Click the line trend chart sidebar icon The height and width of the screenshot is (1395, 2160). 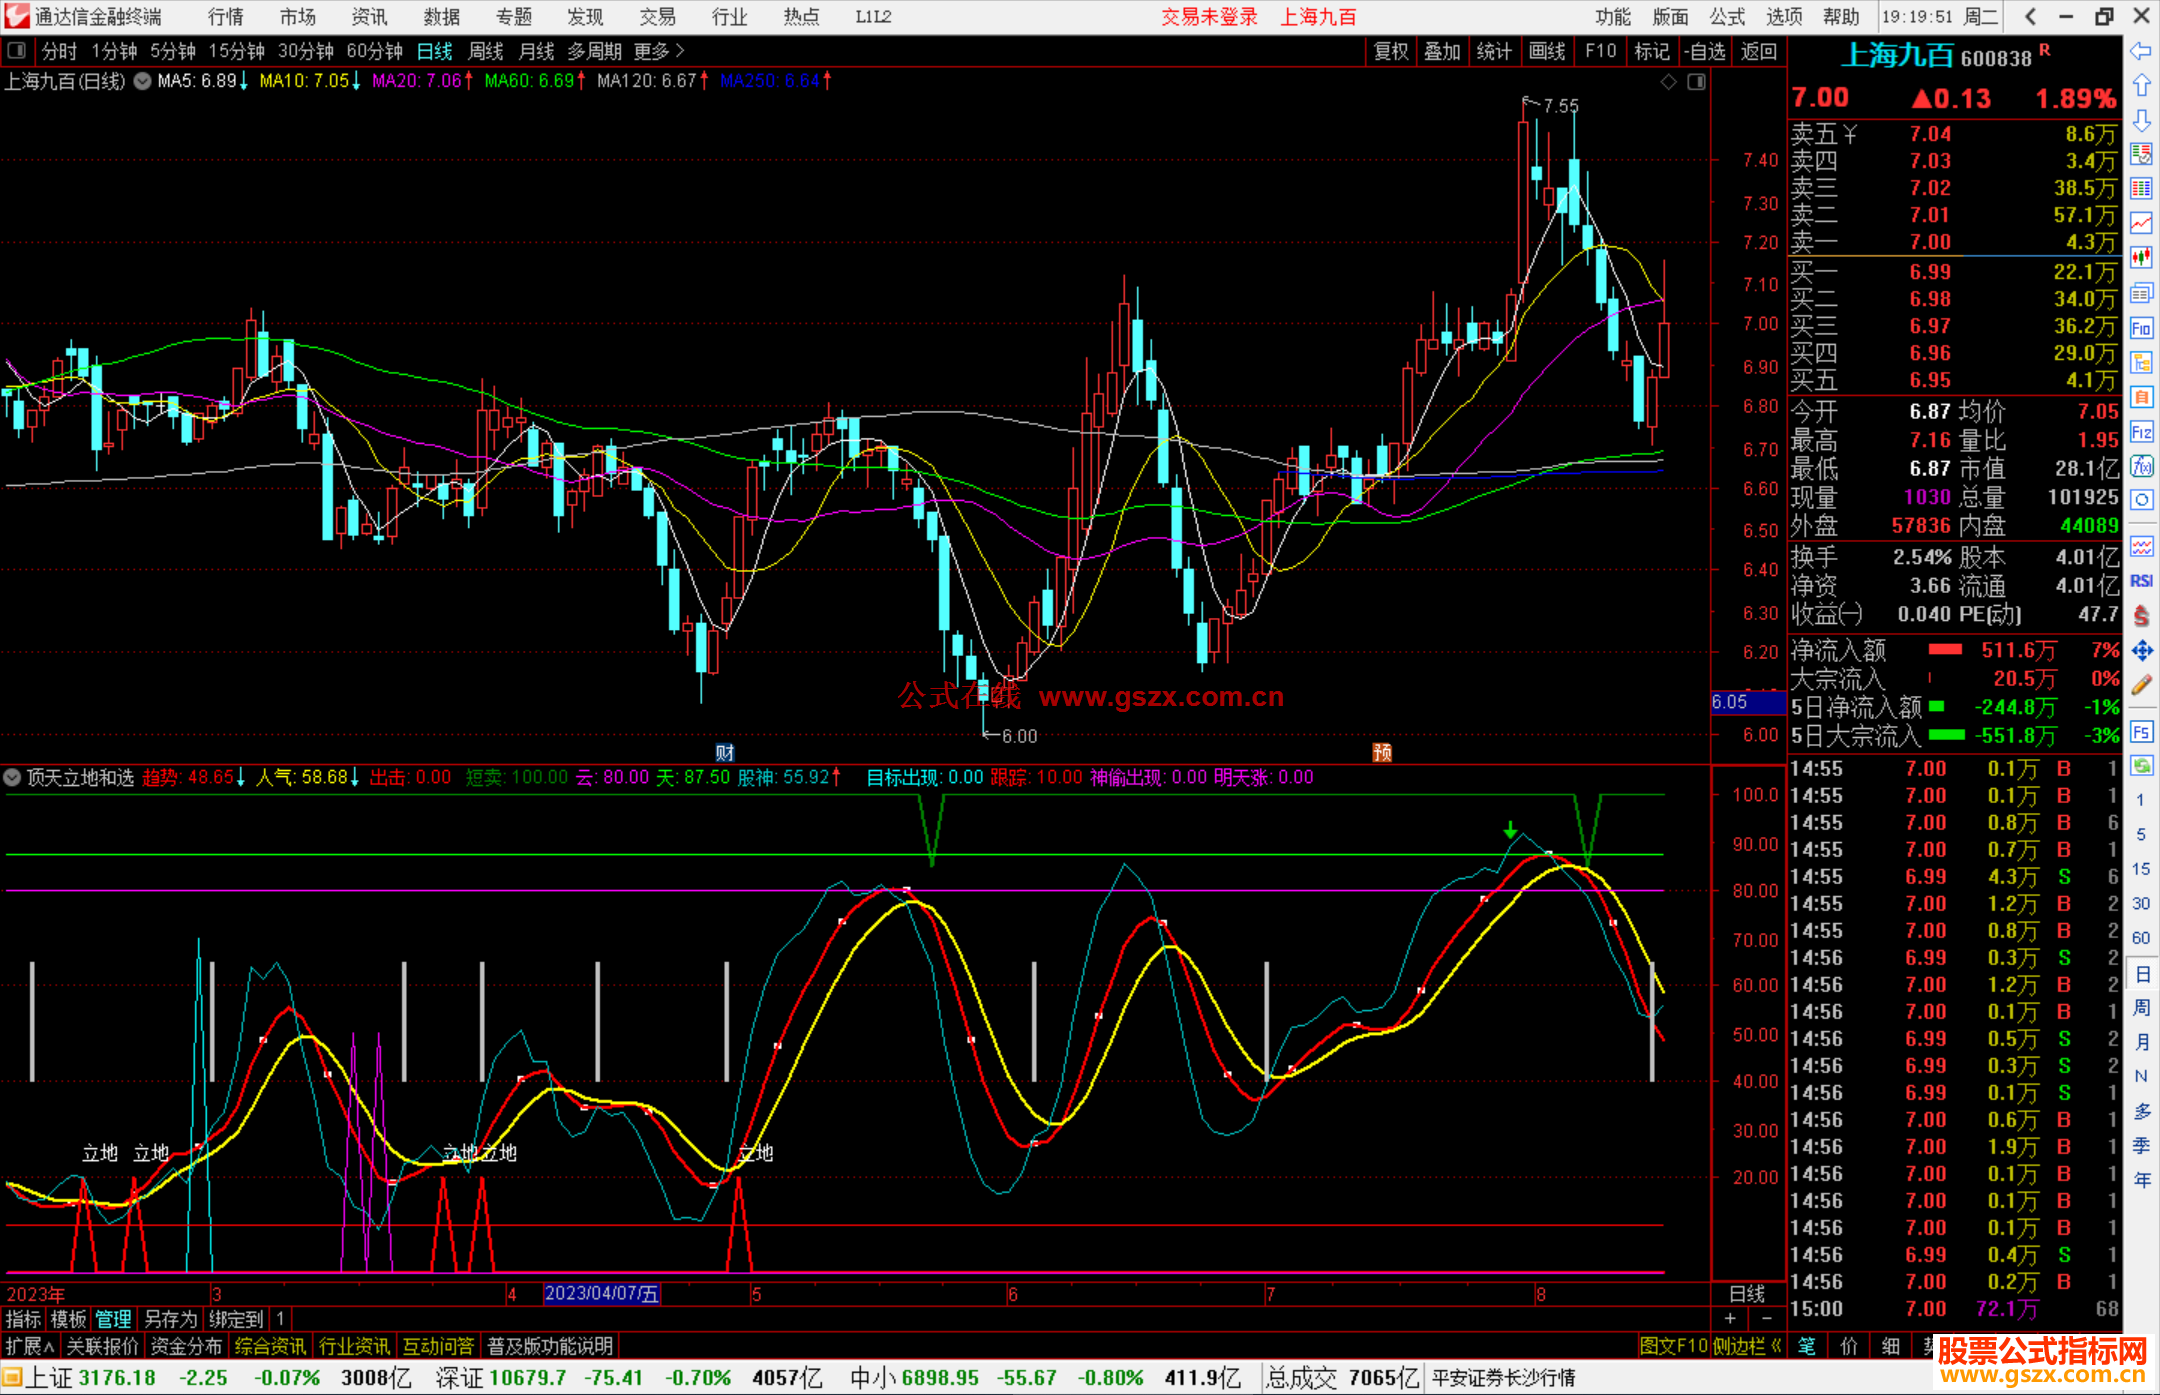pyautogui.click(x=2141, y=223)
